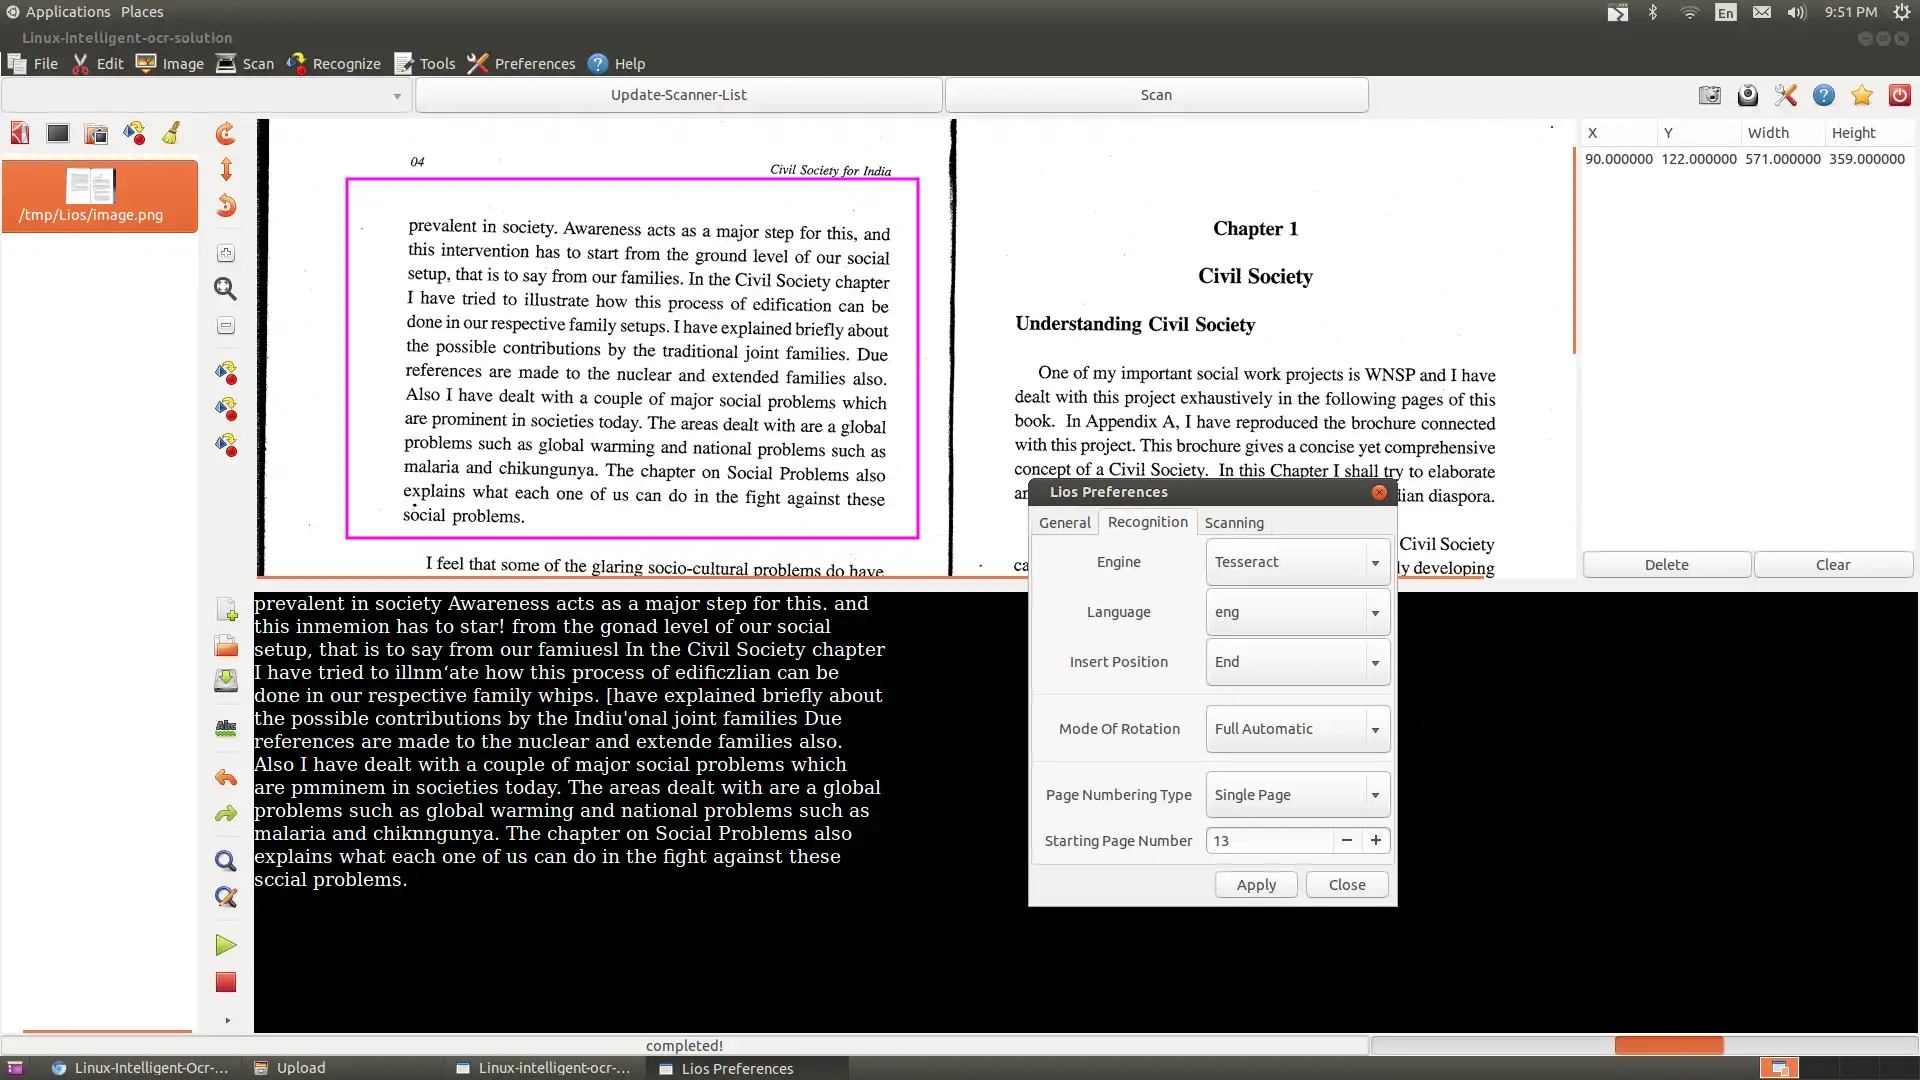Select the Image menu item
The width and height of the screenshot is (1920, 1080).
click(183, 63)
